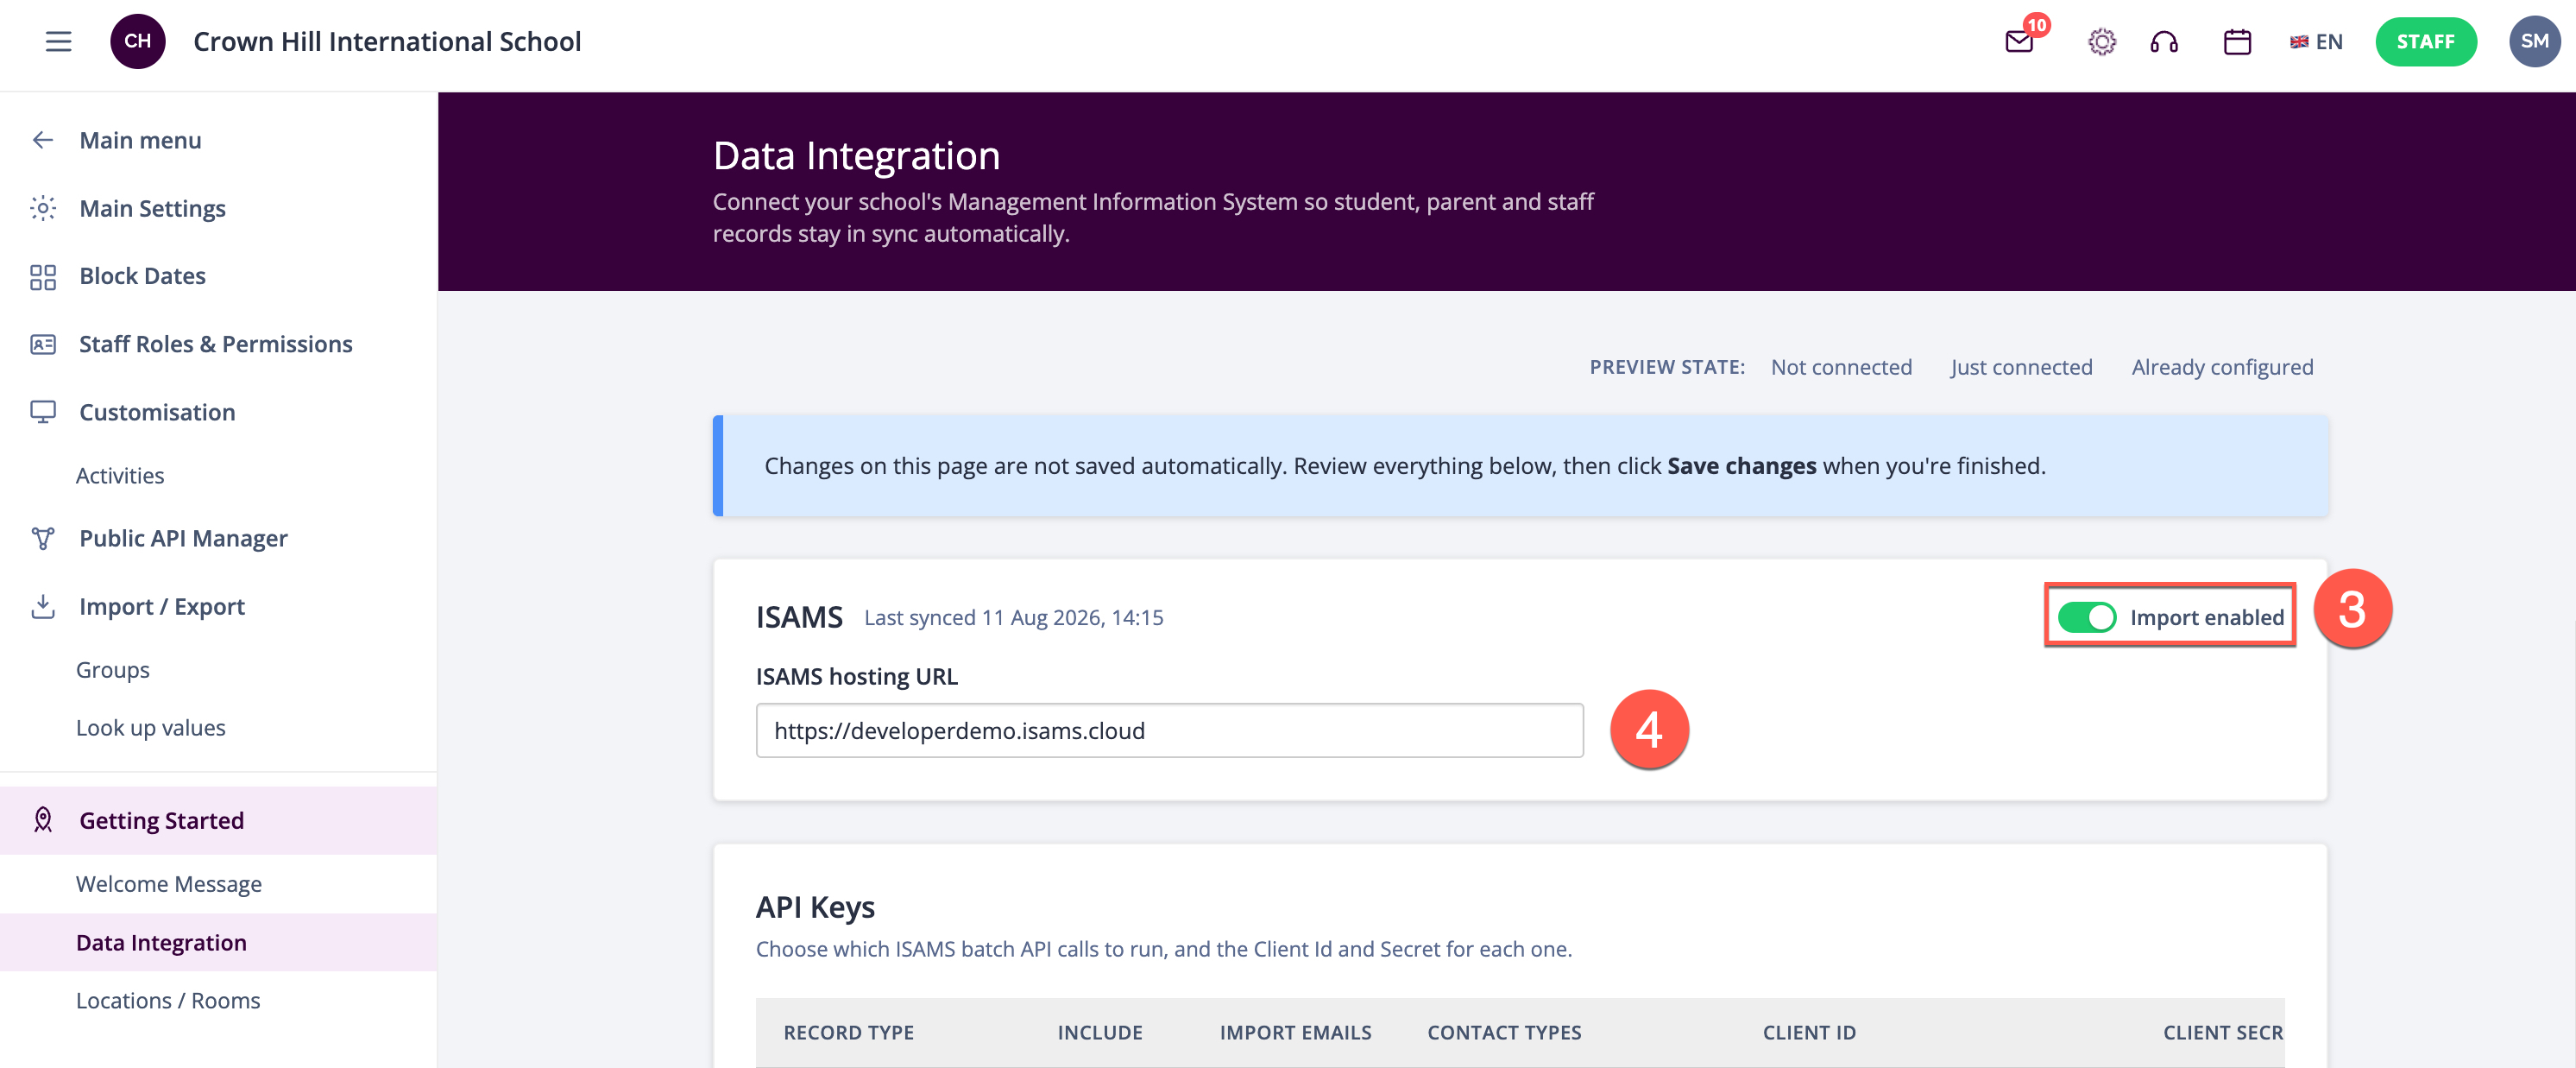Toggle the Import enabled switch
The width and height of the screenshot is (2576, 1068).
2086,617
